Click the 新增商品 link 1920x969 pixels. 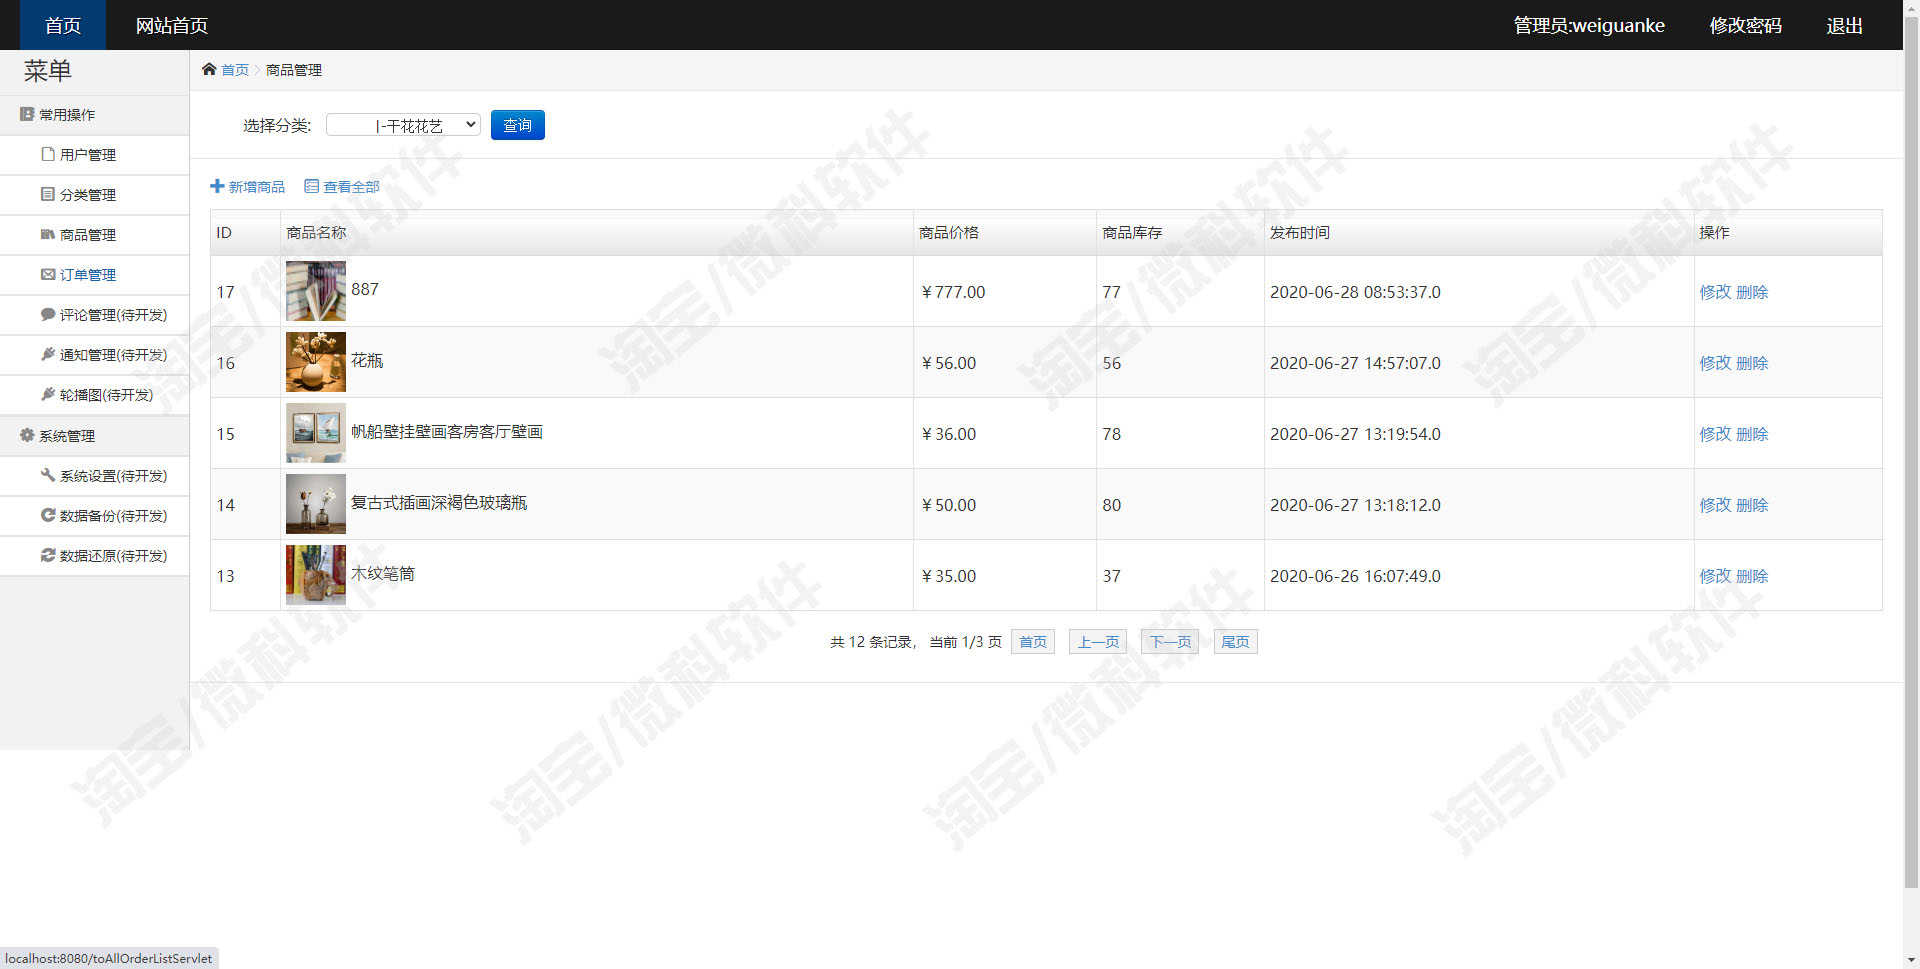[256, 187]
